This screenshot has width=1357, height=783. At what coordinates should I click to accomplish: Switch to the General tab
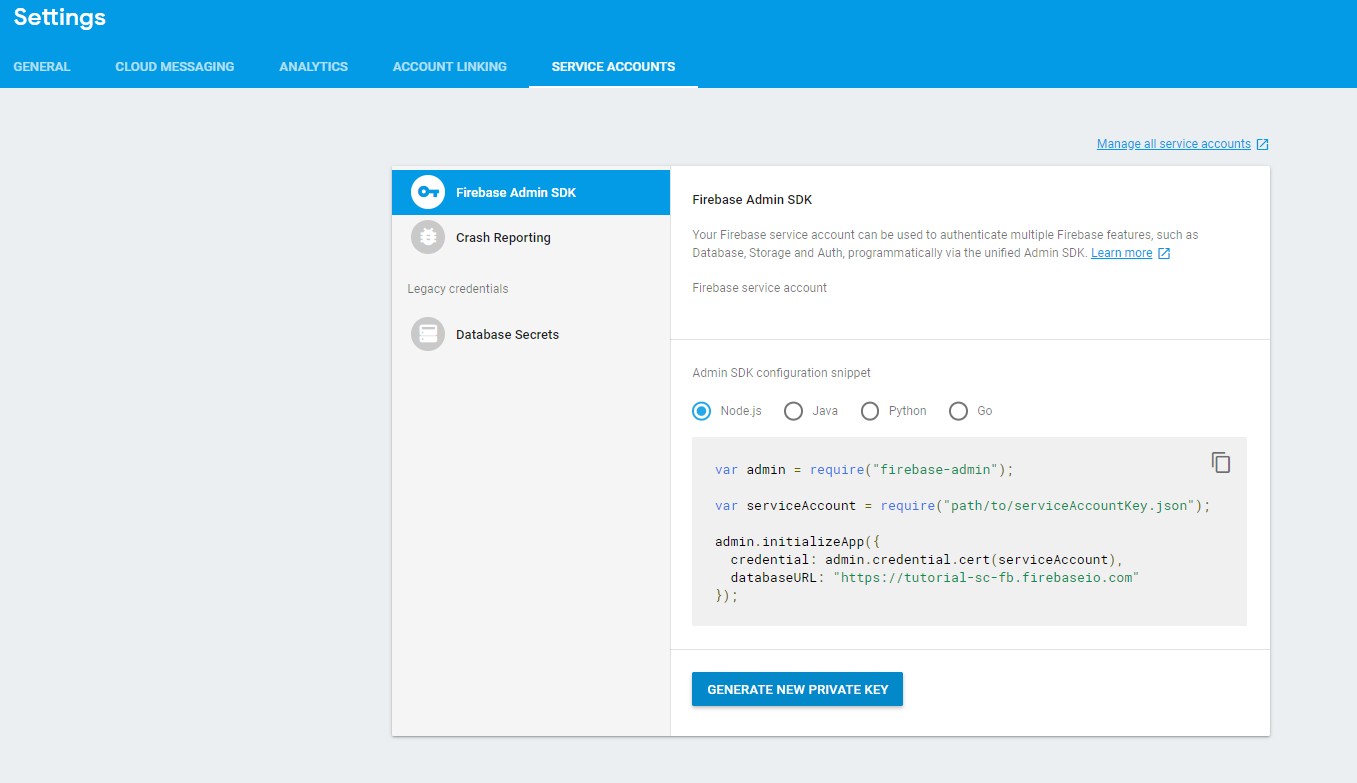click(x=42, y=67)
